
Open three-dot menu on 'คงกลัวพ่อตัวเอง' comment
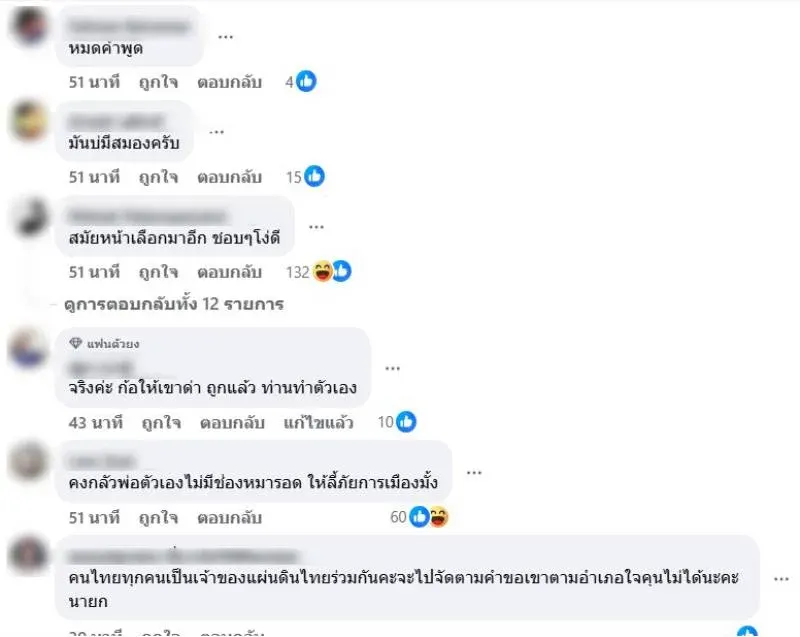(474, 473)
